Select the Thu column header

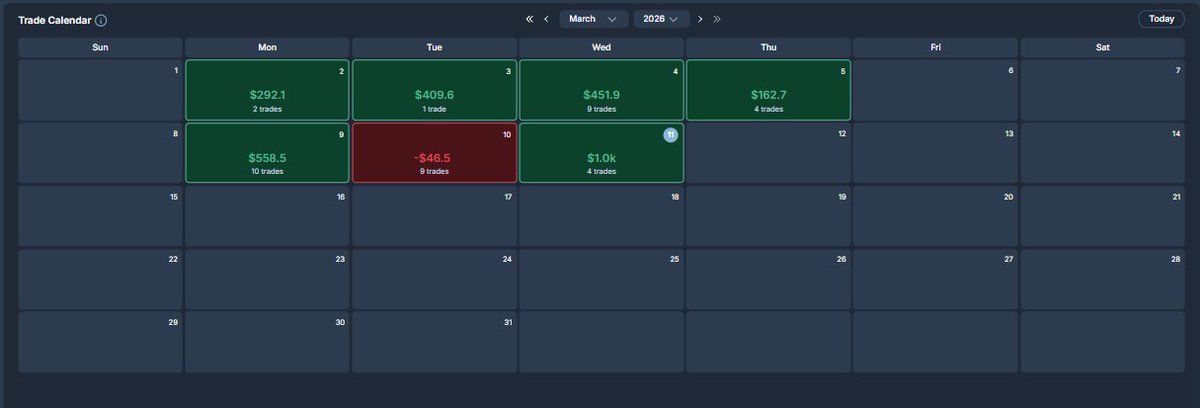click(768, 47)
